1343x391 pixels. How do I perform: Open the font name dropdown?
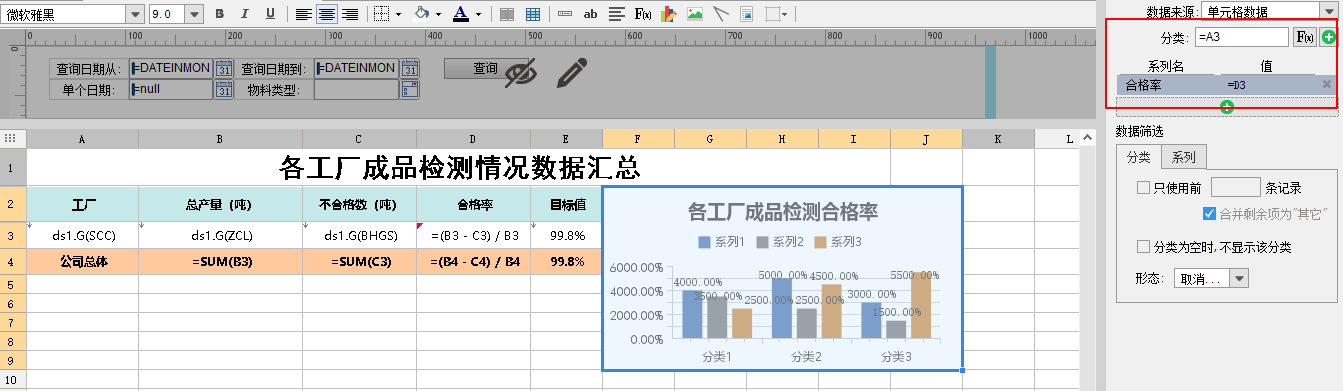(135, 14)
